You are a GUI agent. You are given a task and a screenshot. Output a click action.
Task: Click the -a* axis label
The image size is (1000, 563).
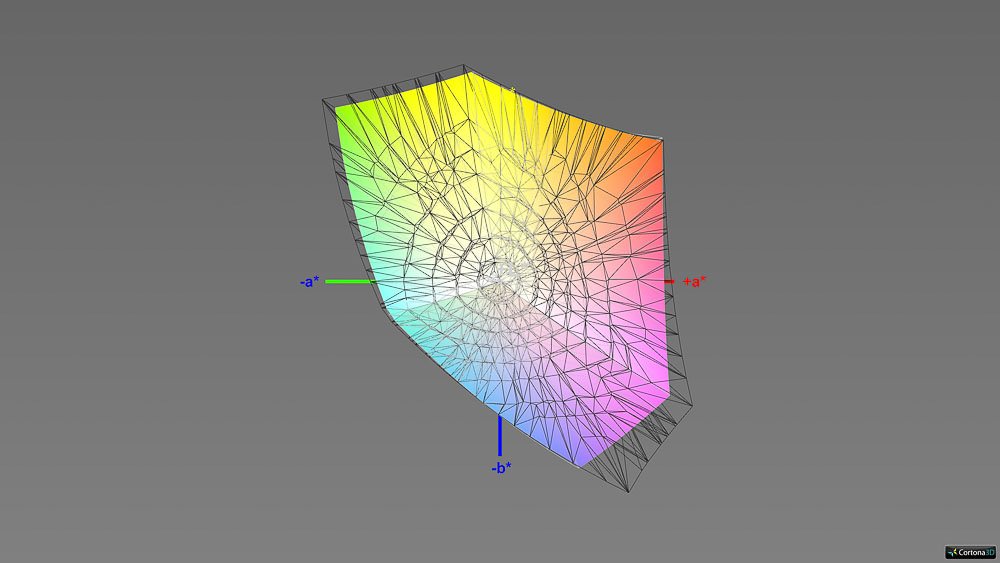pyautogui.click(x=309, y=281)
